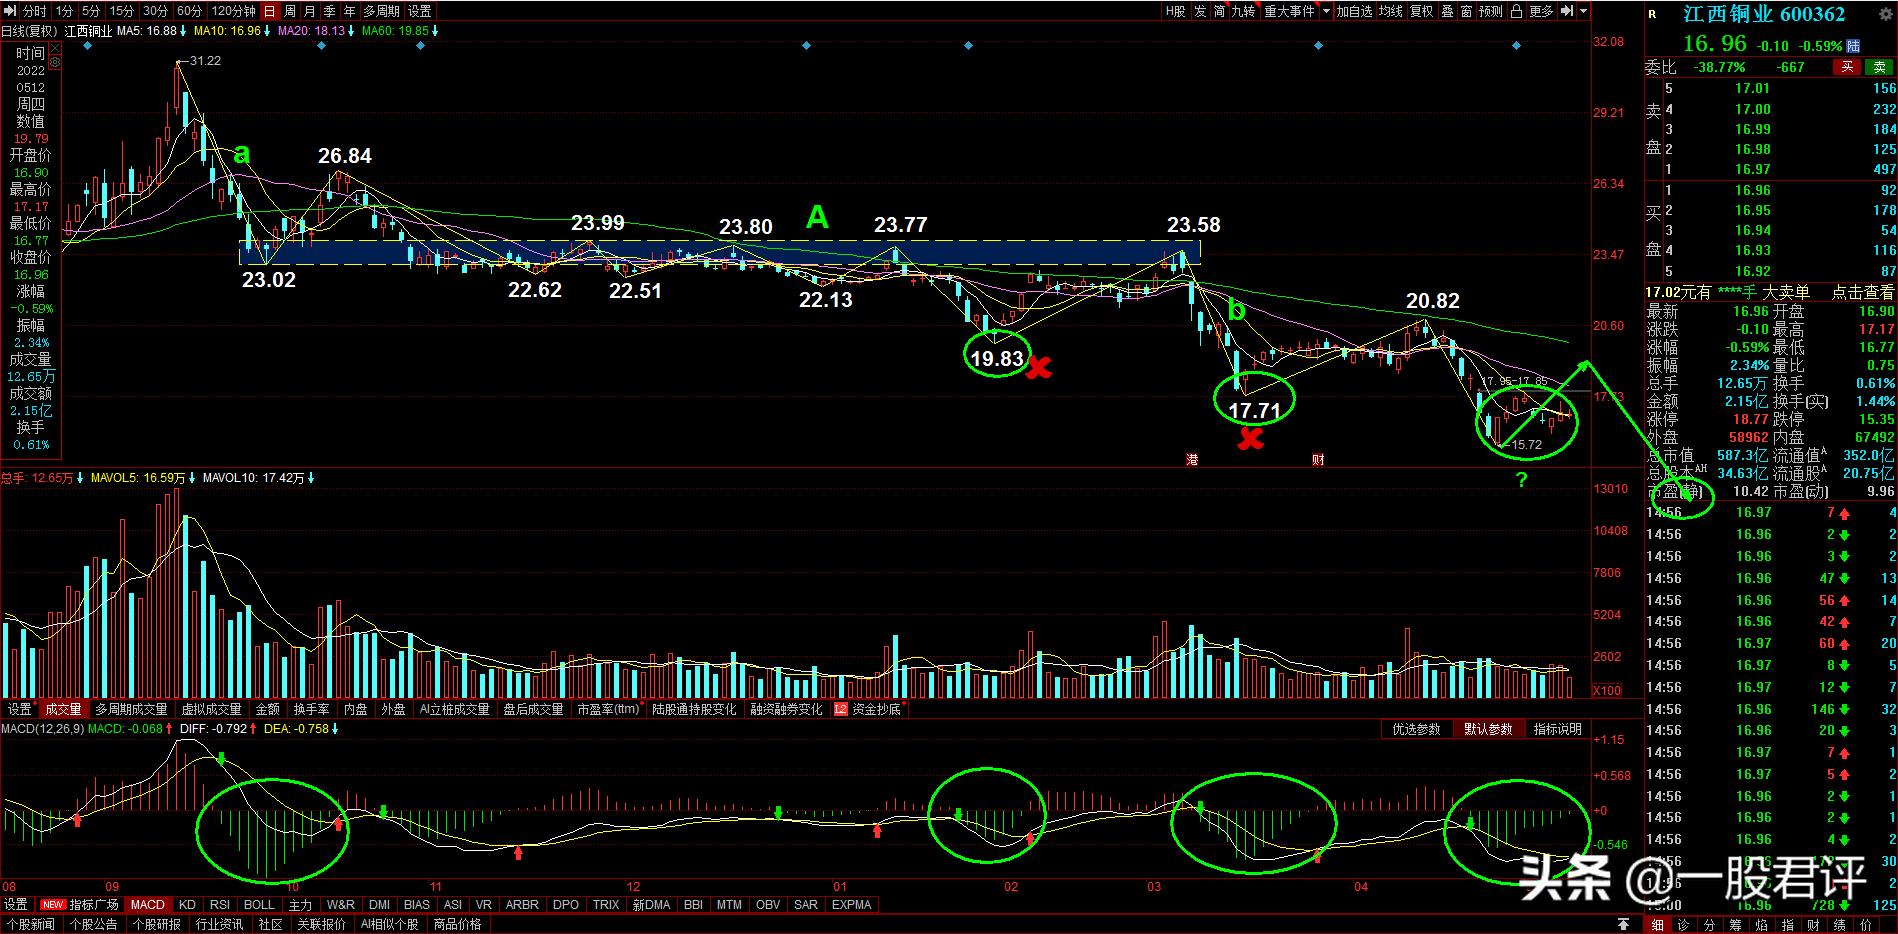
Task: Click the R badge beside the stock name
Action: click(x=1652, y=14)
